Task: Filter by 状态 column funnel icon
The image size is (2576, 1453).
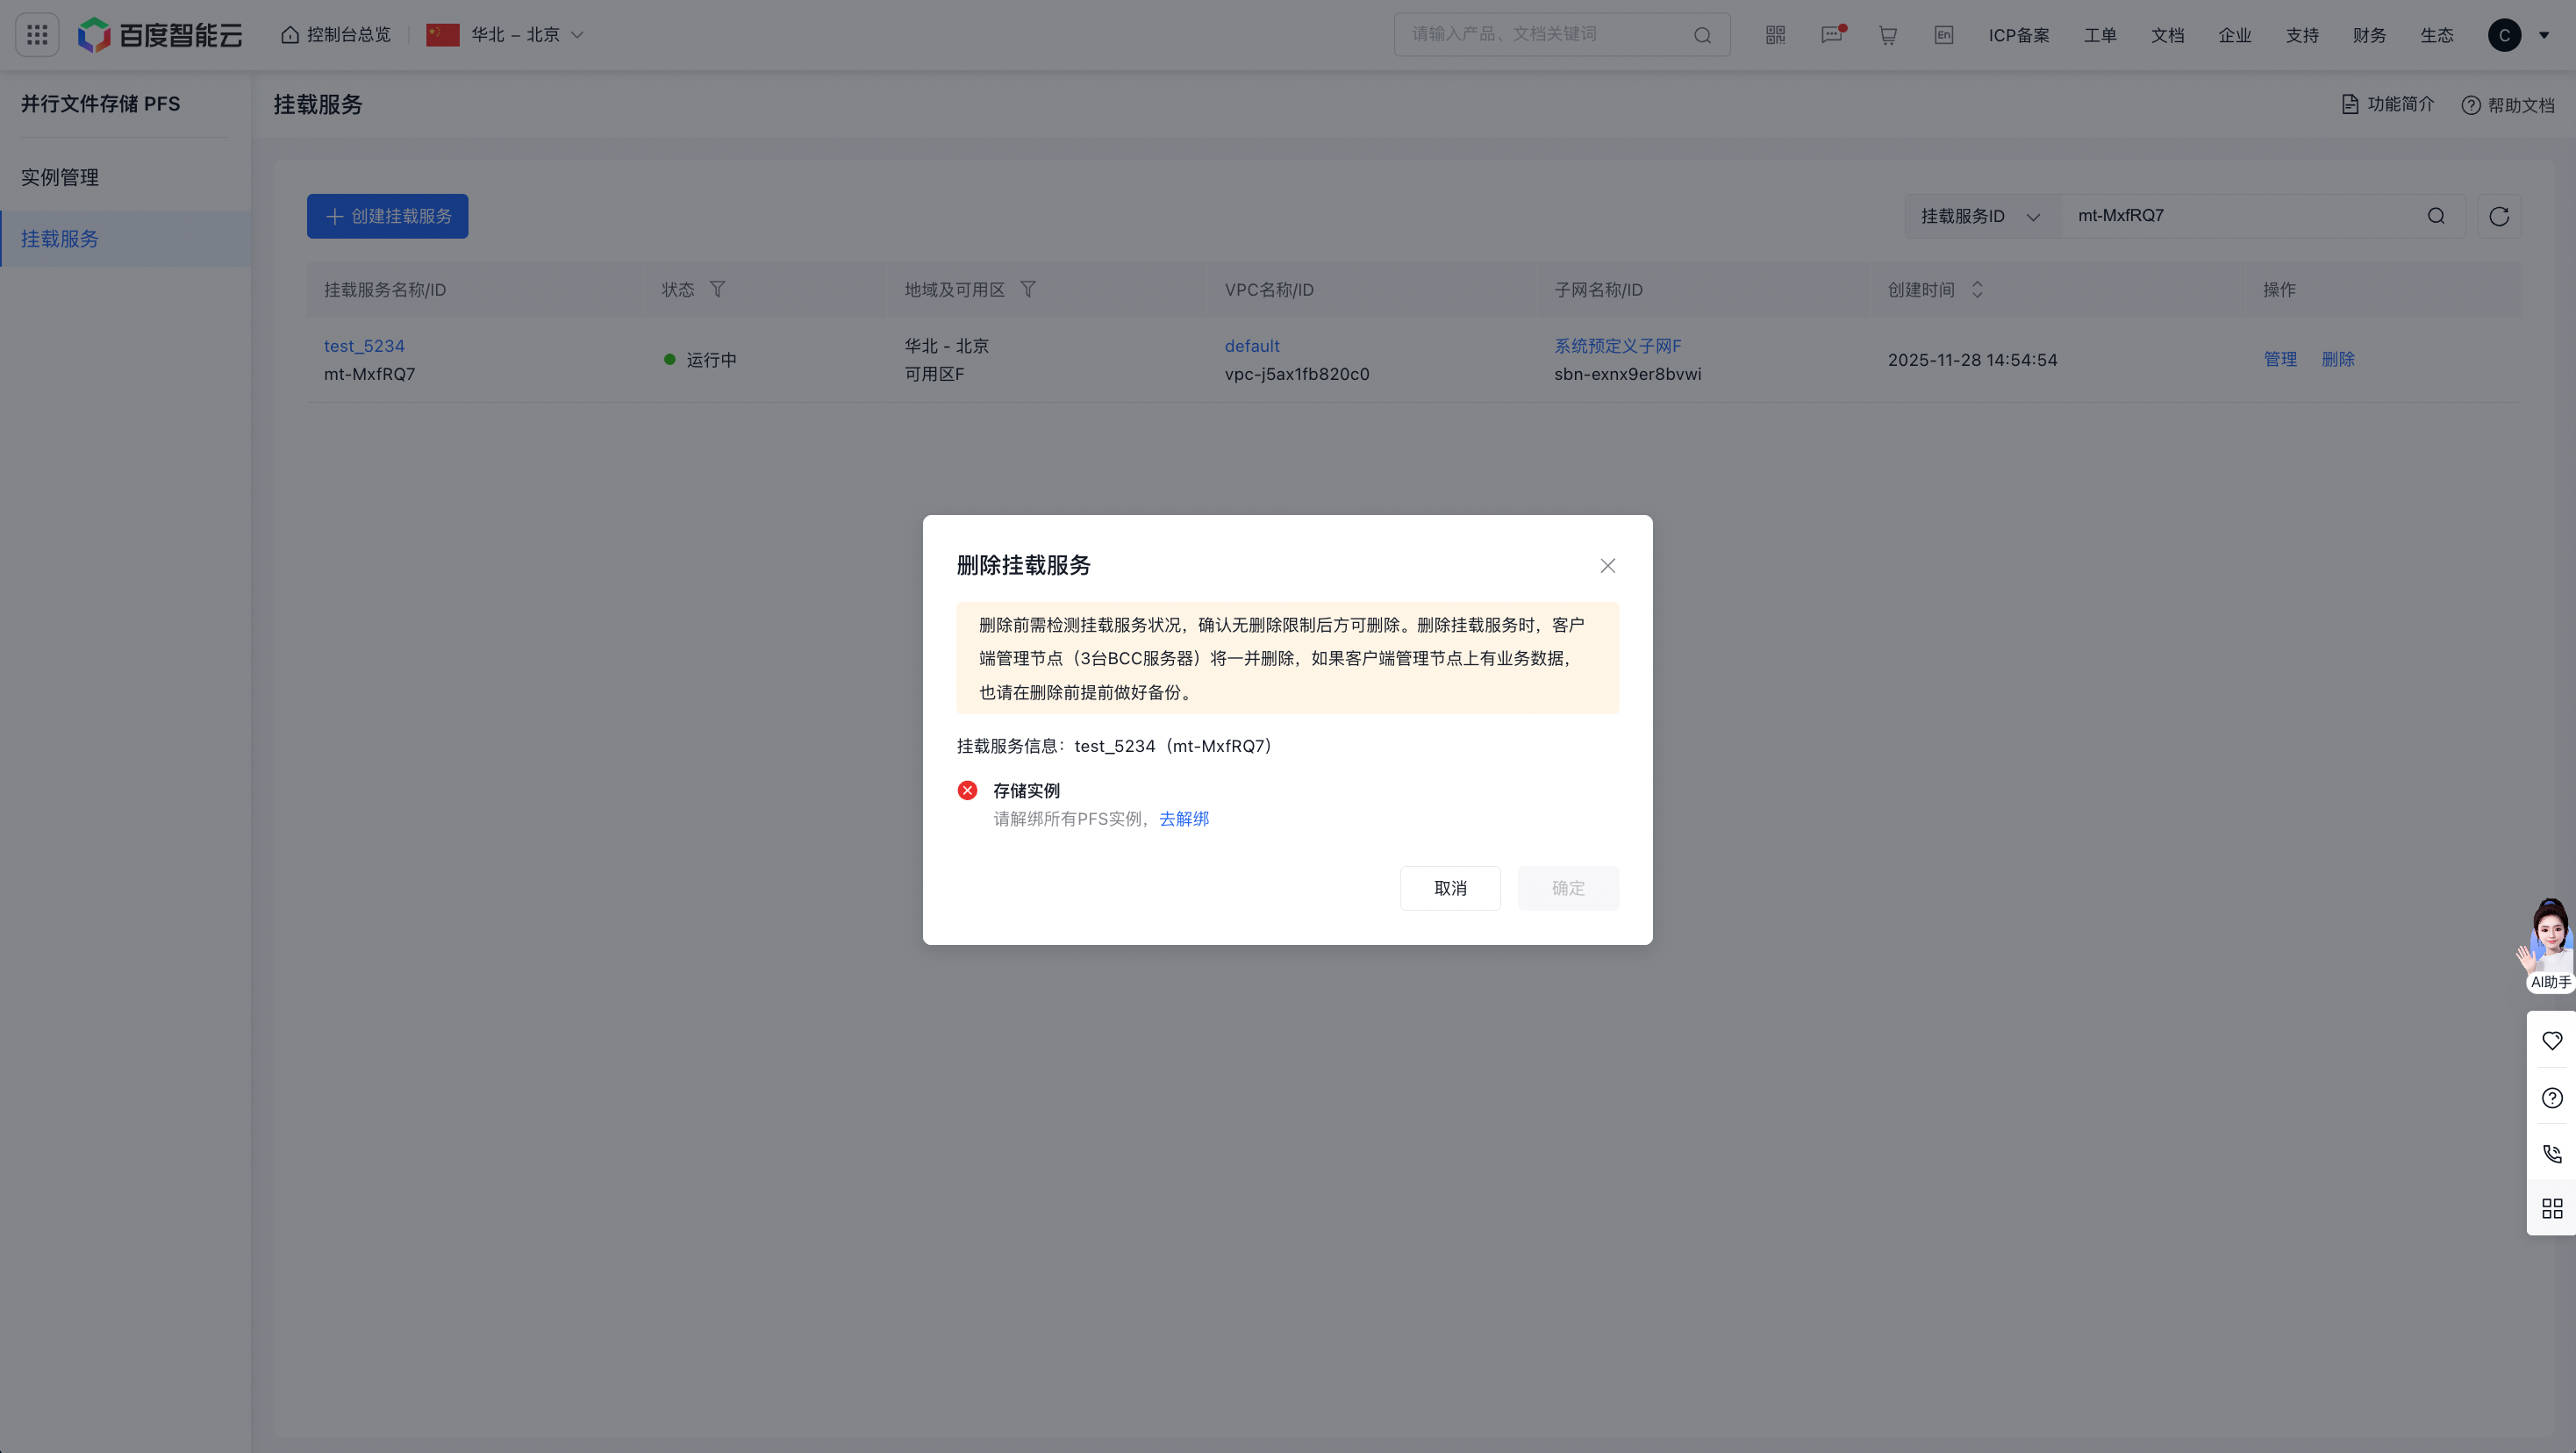Action: pos(717,289)
